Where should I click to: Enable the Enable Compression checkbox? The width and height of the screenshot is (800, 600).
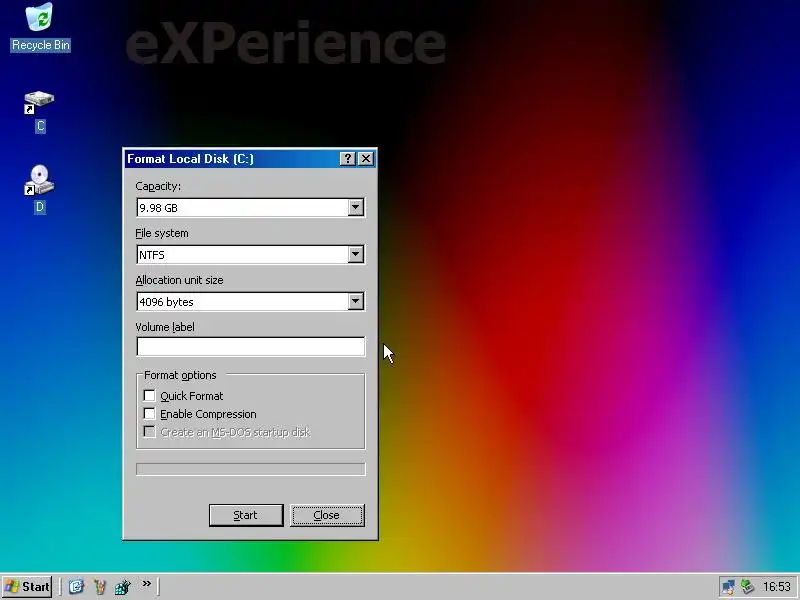(x=149, y=414)
